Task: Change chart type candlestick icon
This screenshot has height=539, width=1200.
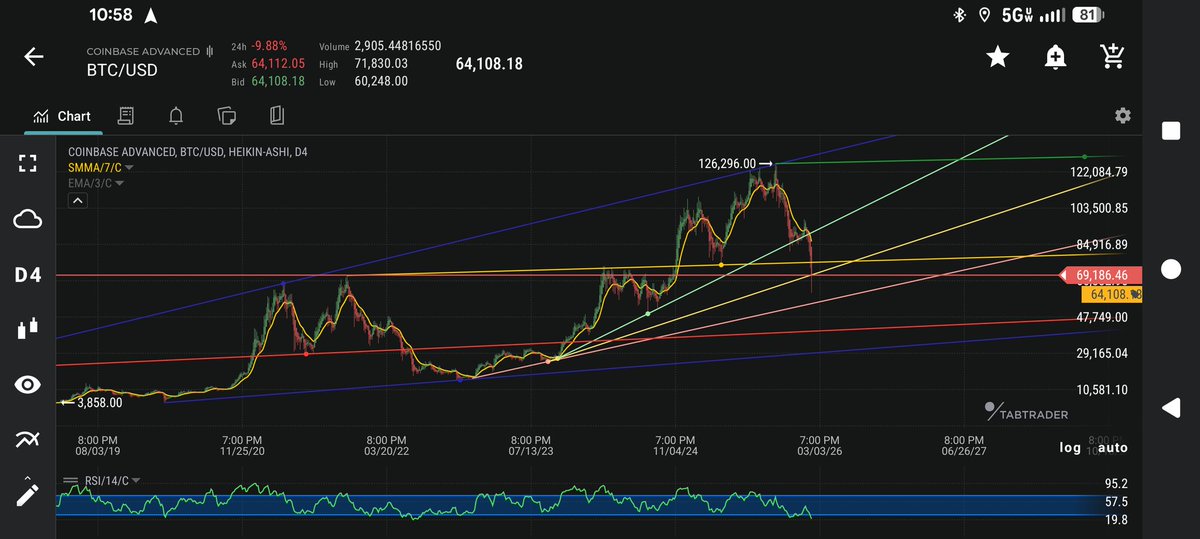Action: point(28,328)
